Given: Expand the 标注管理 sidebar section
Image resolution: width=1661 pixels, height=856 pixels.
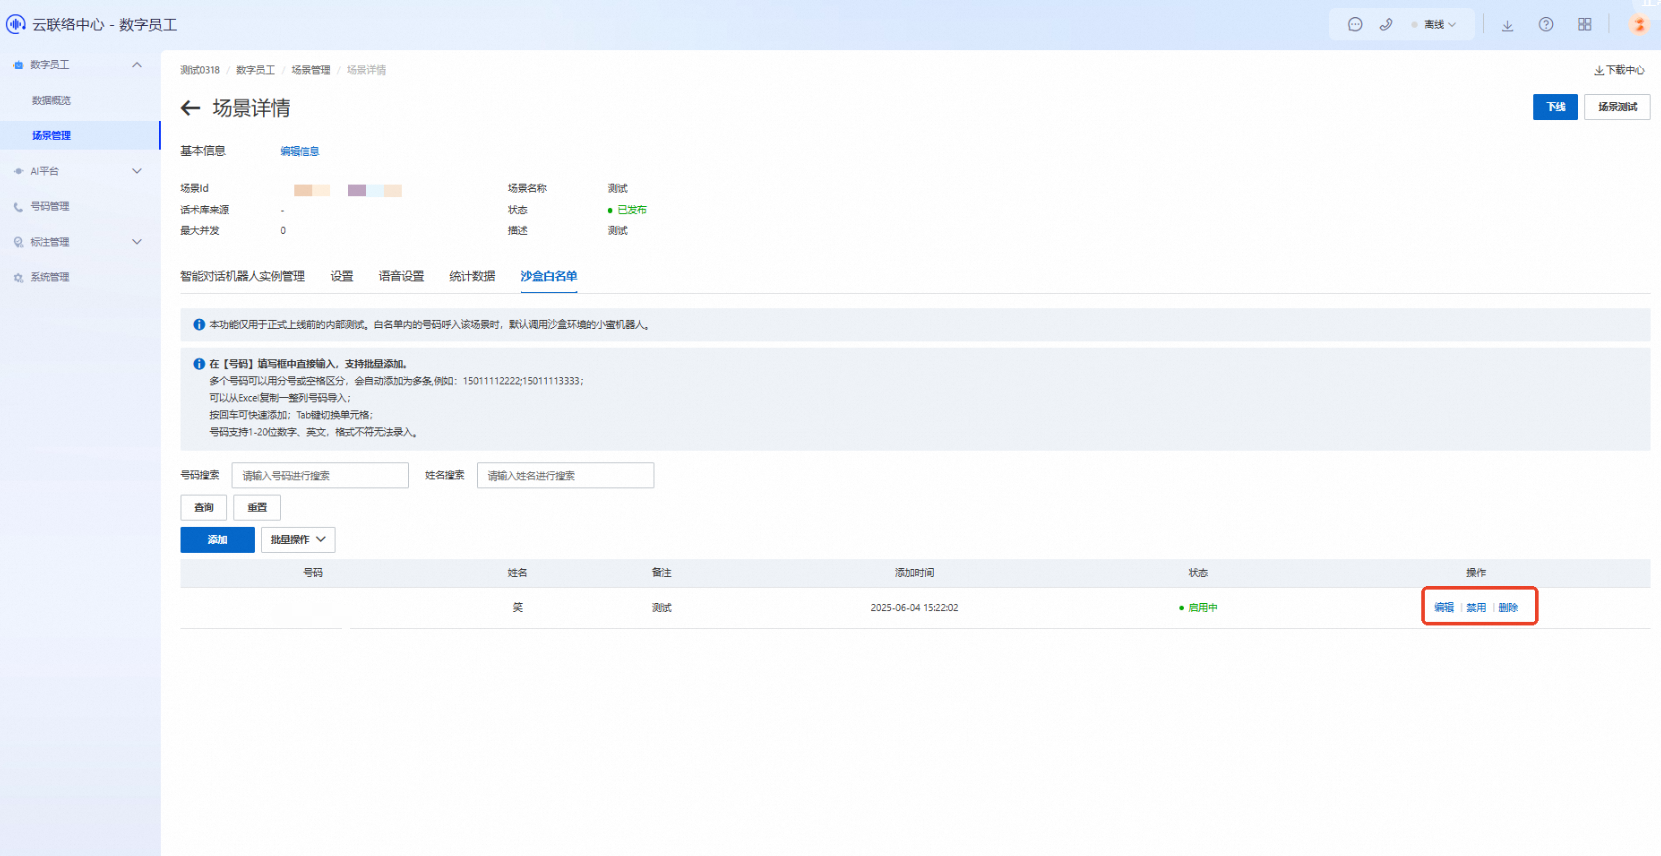Looking at the screenshot, I should coord(137,242).
